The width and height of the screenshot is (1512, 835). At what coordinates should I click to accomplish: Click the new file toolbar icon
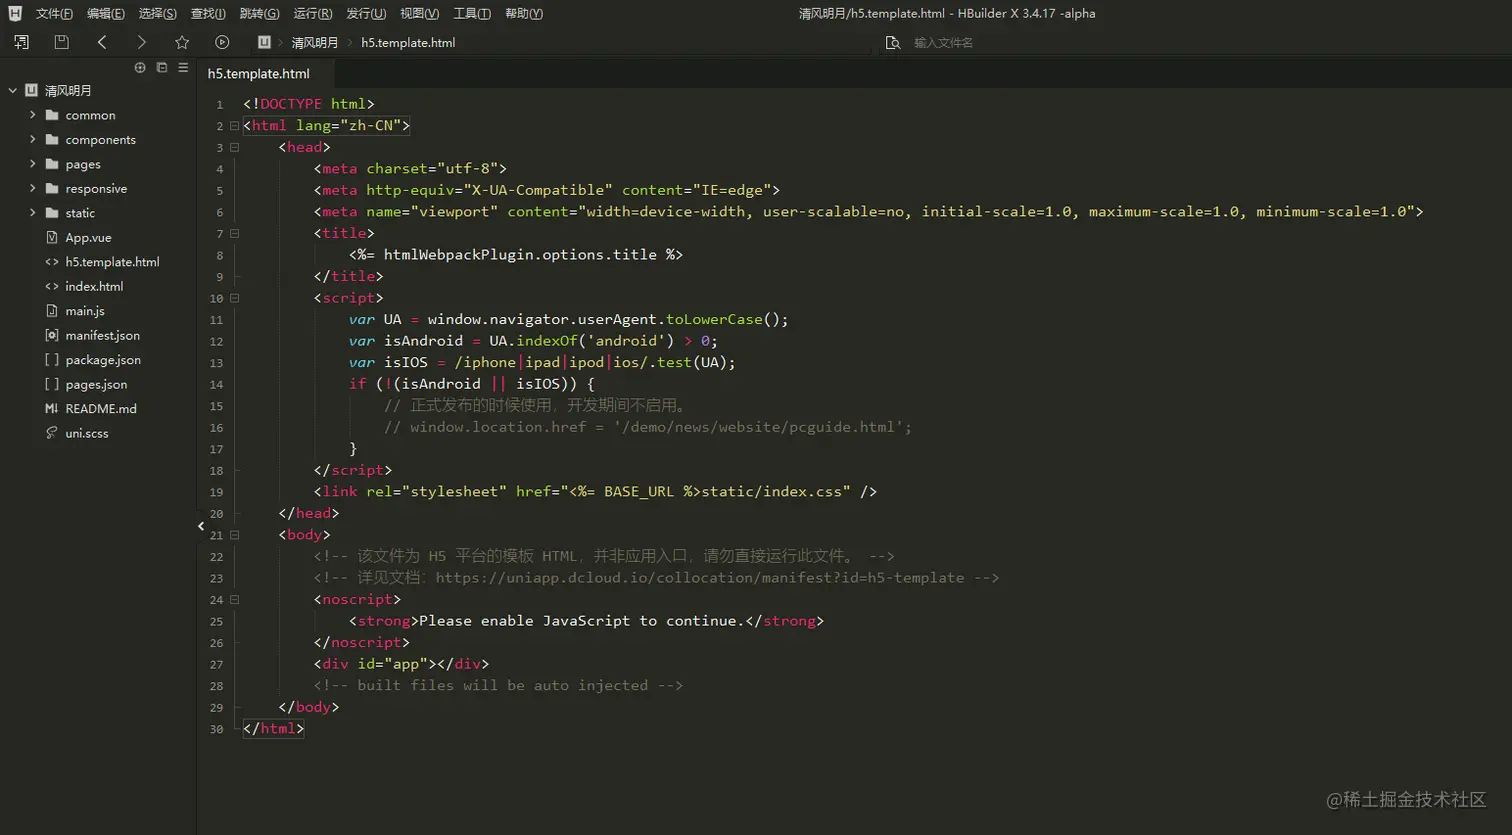(21, 42)
